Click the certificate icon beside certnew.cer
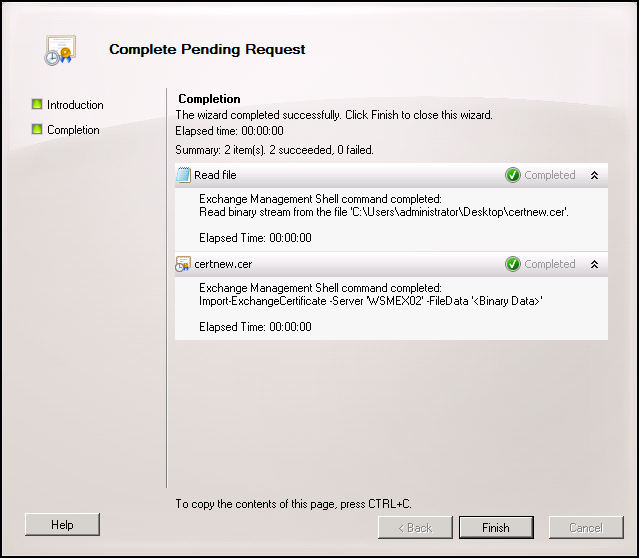Screen dimensions: 639x558 [x=183, y=264]
